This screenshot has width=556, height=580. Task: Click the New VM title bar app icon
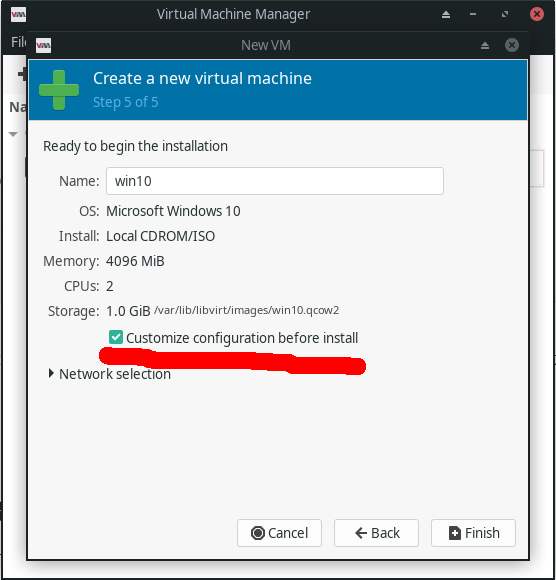44,45
